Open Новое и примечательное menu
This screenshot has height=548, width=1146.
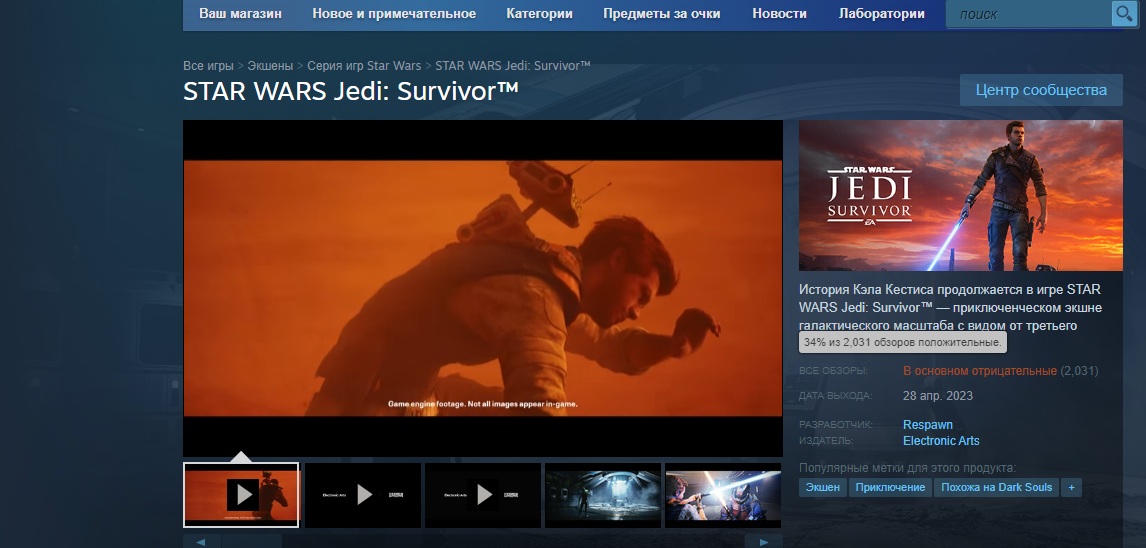[x=394, y=14]
